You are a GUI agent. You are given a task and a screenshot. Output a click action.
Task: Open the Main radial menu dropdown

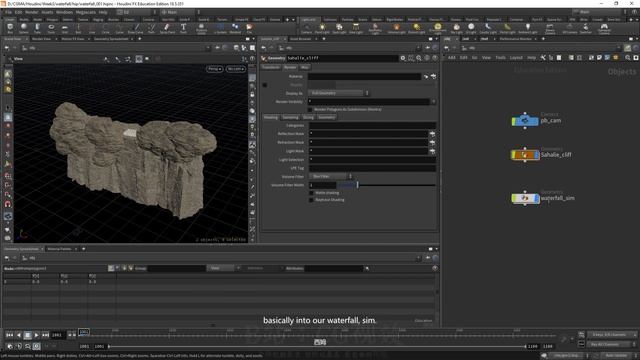180,12
